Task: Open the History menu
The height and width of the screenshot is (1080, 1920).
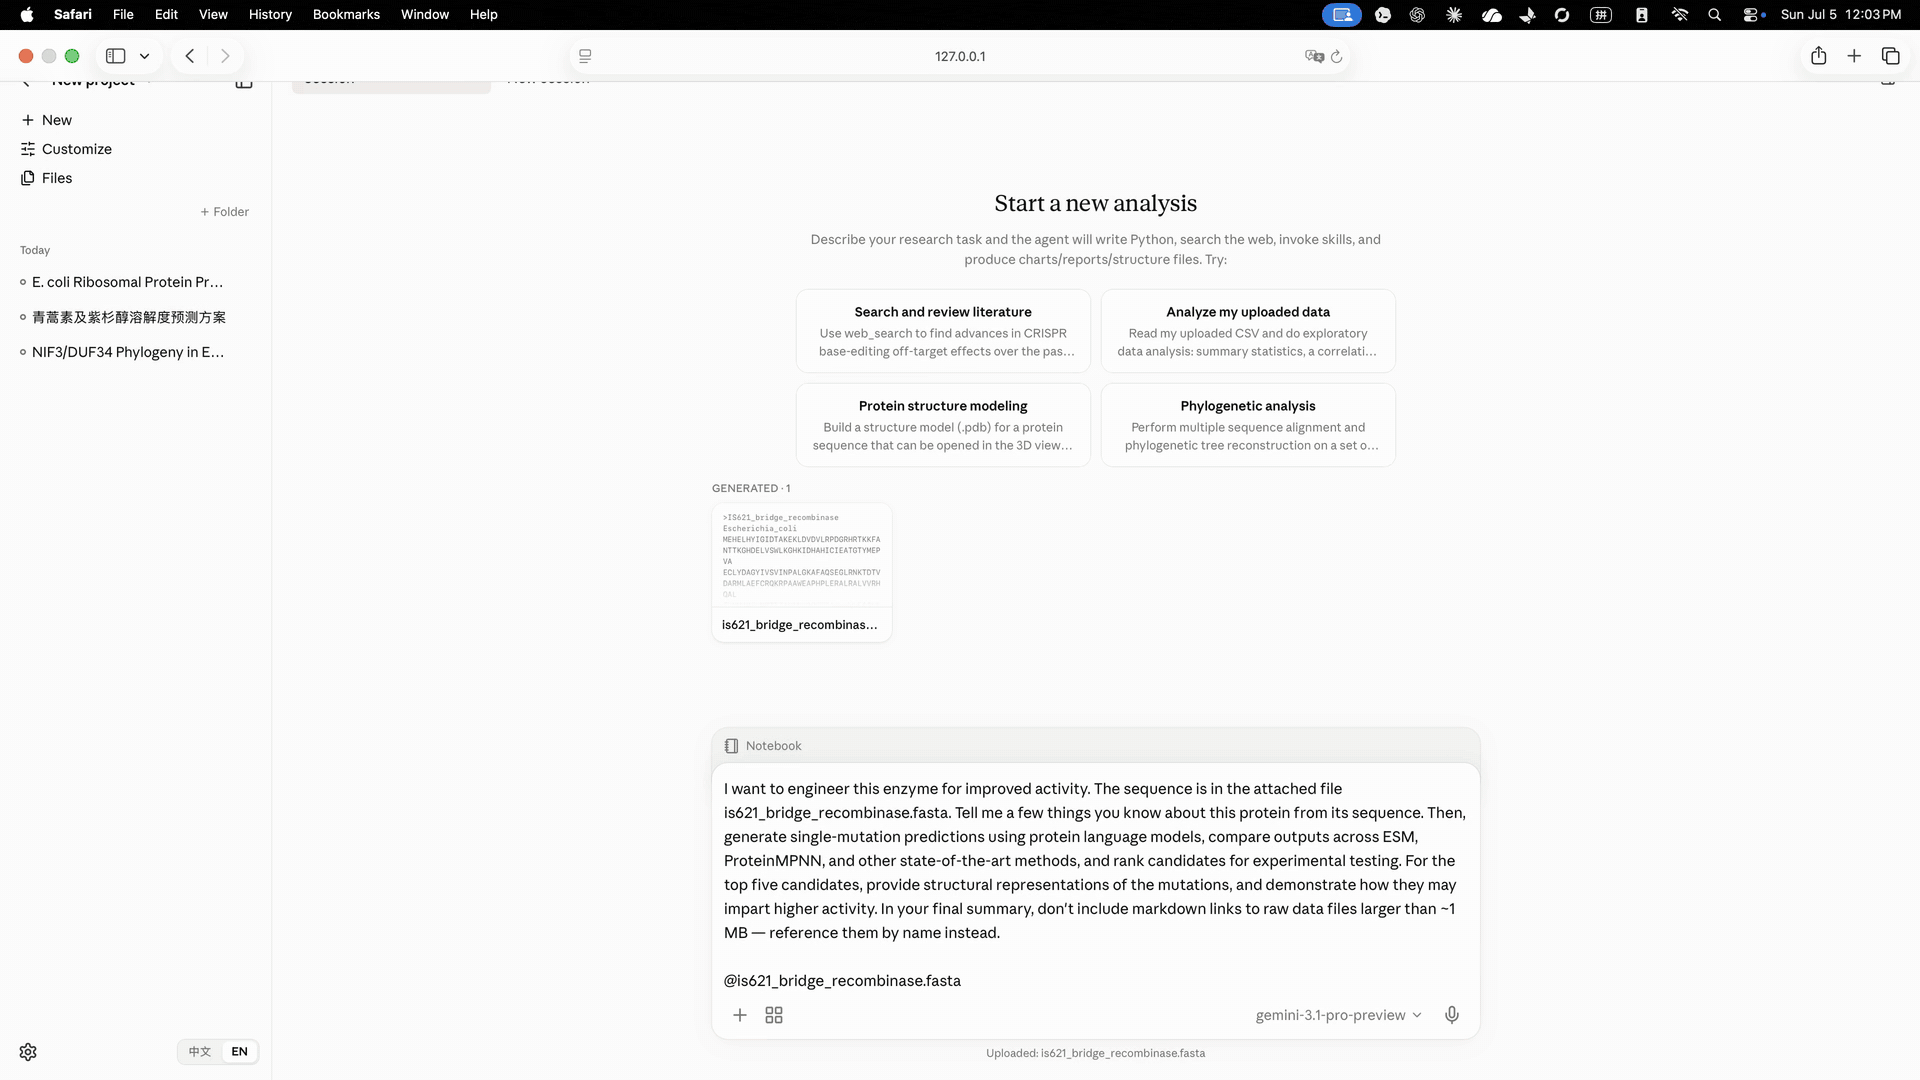Action: click(270, 15)
